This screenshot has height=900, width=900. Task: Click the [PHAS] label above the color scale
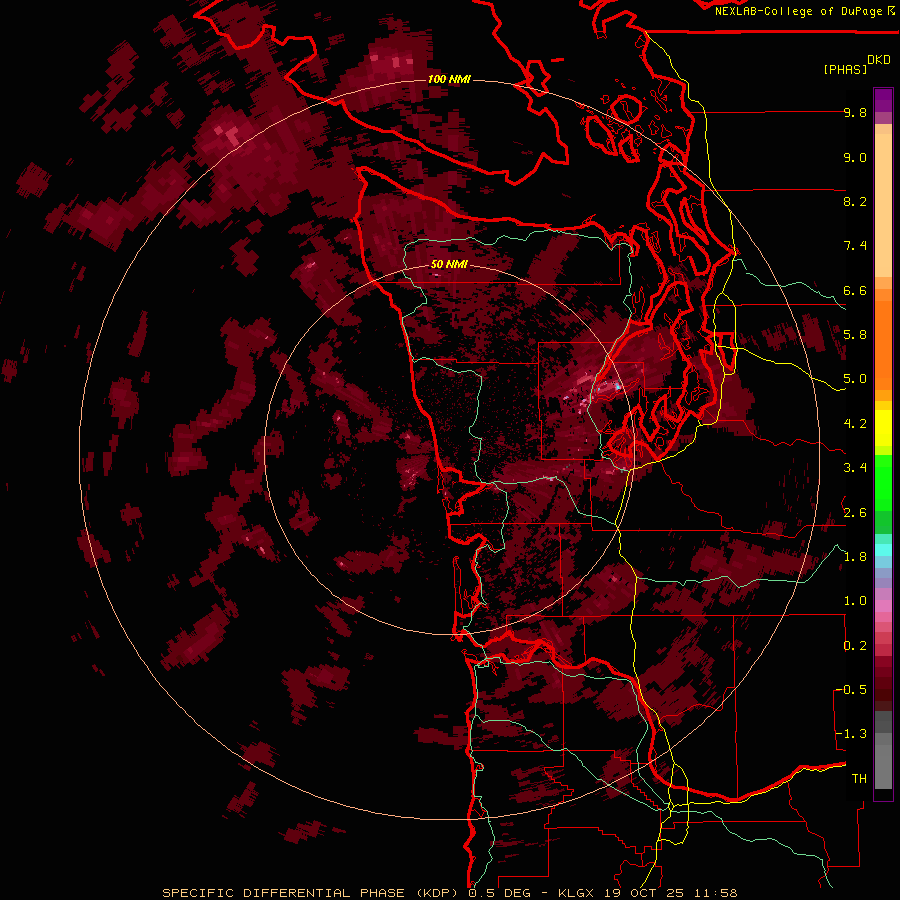[845, 69]
